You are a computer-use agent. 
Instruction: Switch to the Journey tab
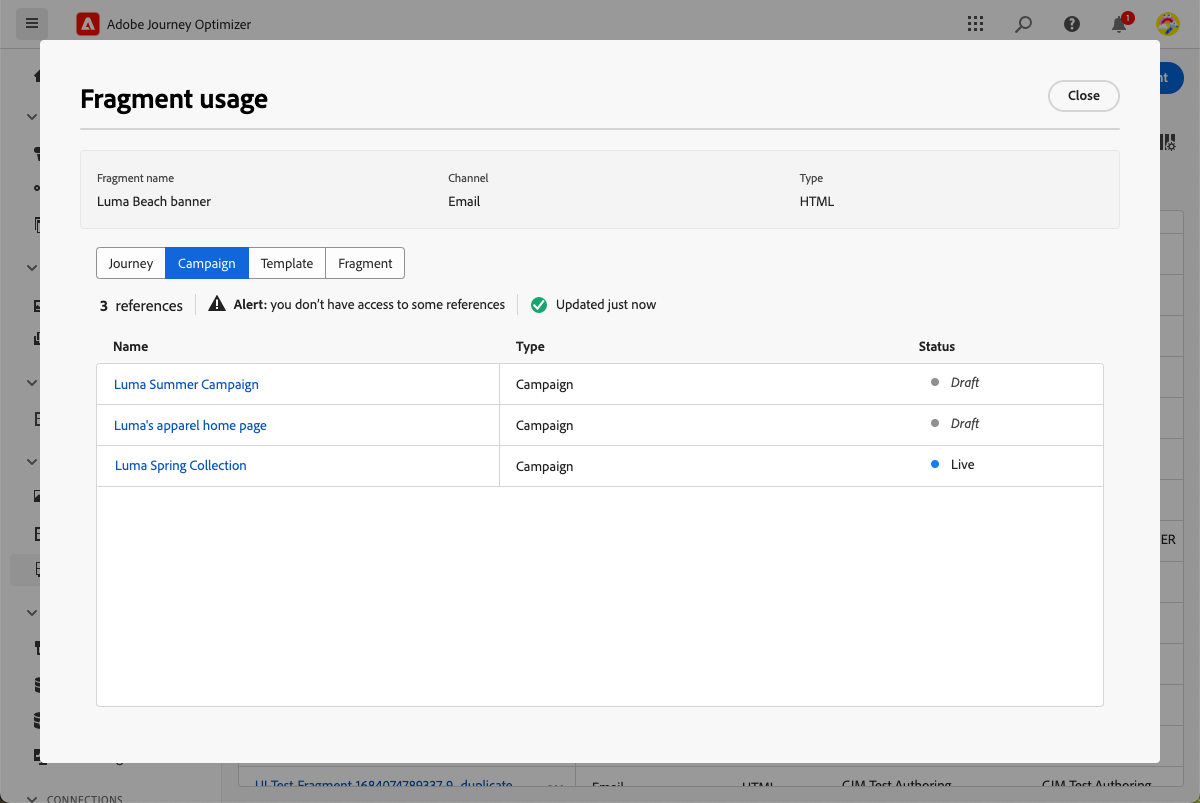pos(131,263)
